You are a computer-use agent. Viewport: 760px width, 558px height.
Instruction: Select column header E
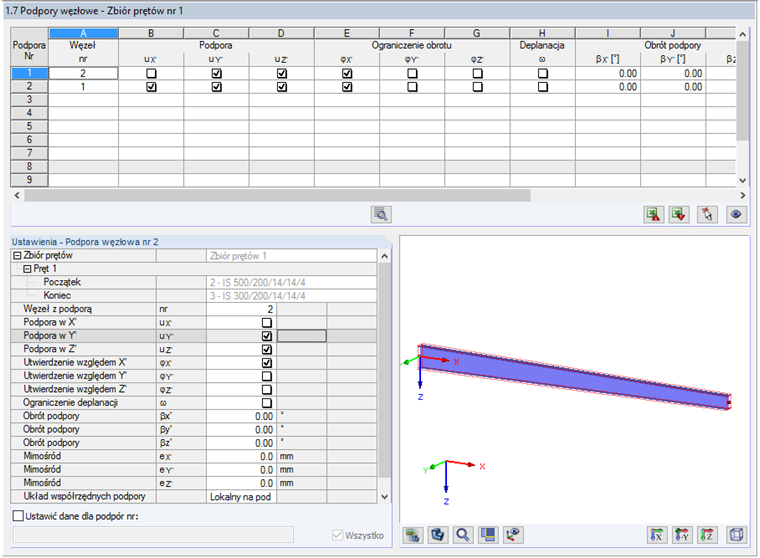pos(347,33)
